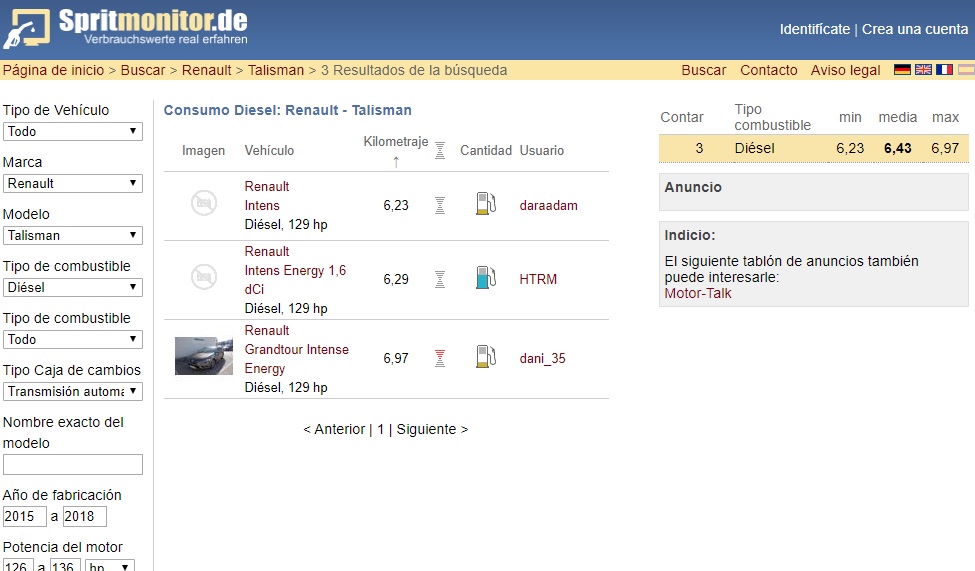This screenshot has width=975, height=571.
Task: Open the Aviso legal menu link
Action: coord(845,70)
